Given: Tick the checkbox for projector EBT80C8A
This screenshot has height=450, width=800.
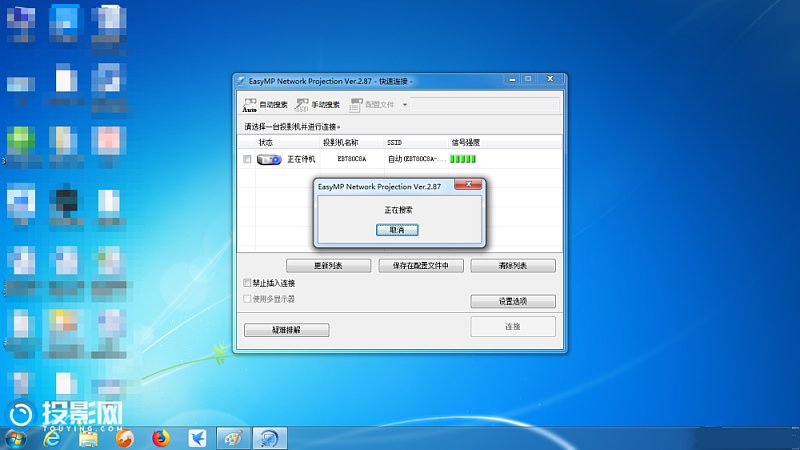Looking at the screenshot, I should (247, 159).
